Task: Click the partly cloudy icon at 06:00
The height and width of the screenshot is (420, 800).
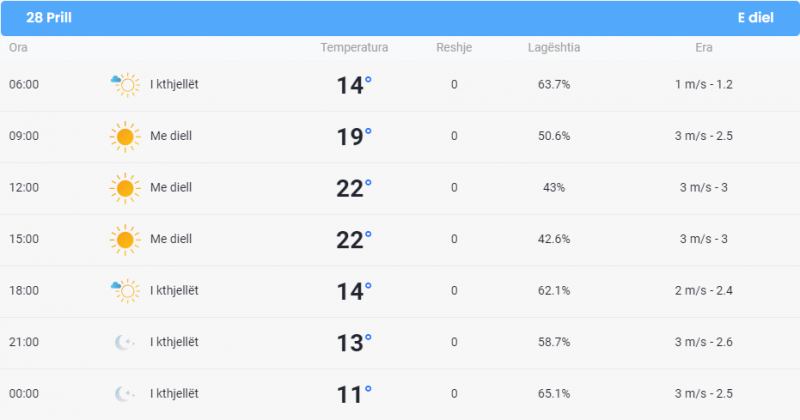Action: (125, 85)
